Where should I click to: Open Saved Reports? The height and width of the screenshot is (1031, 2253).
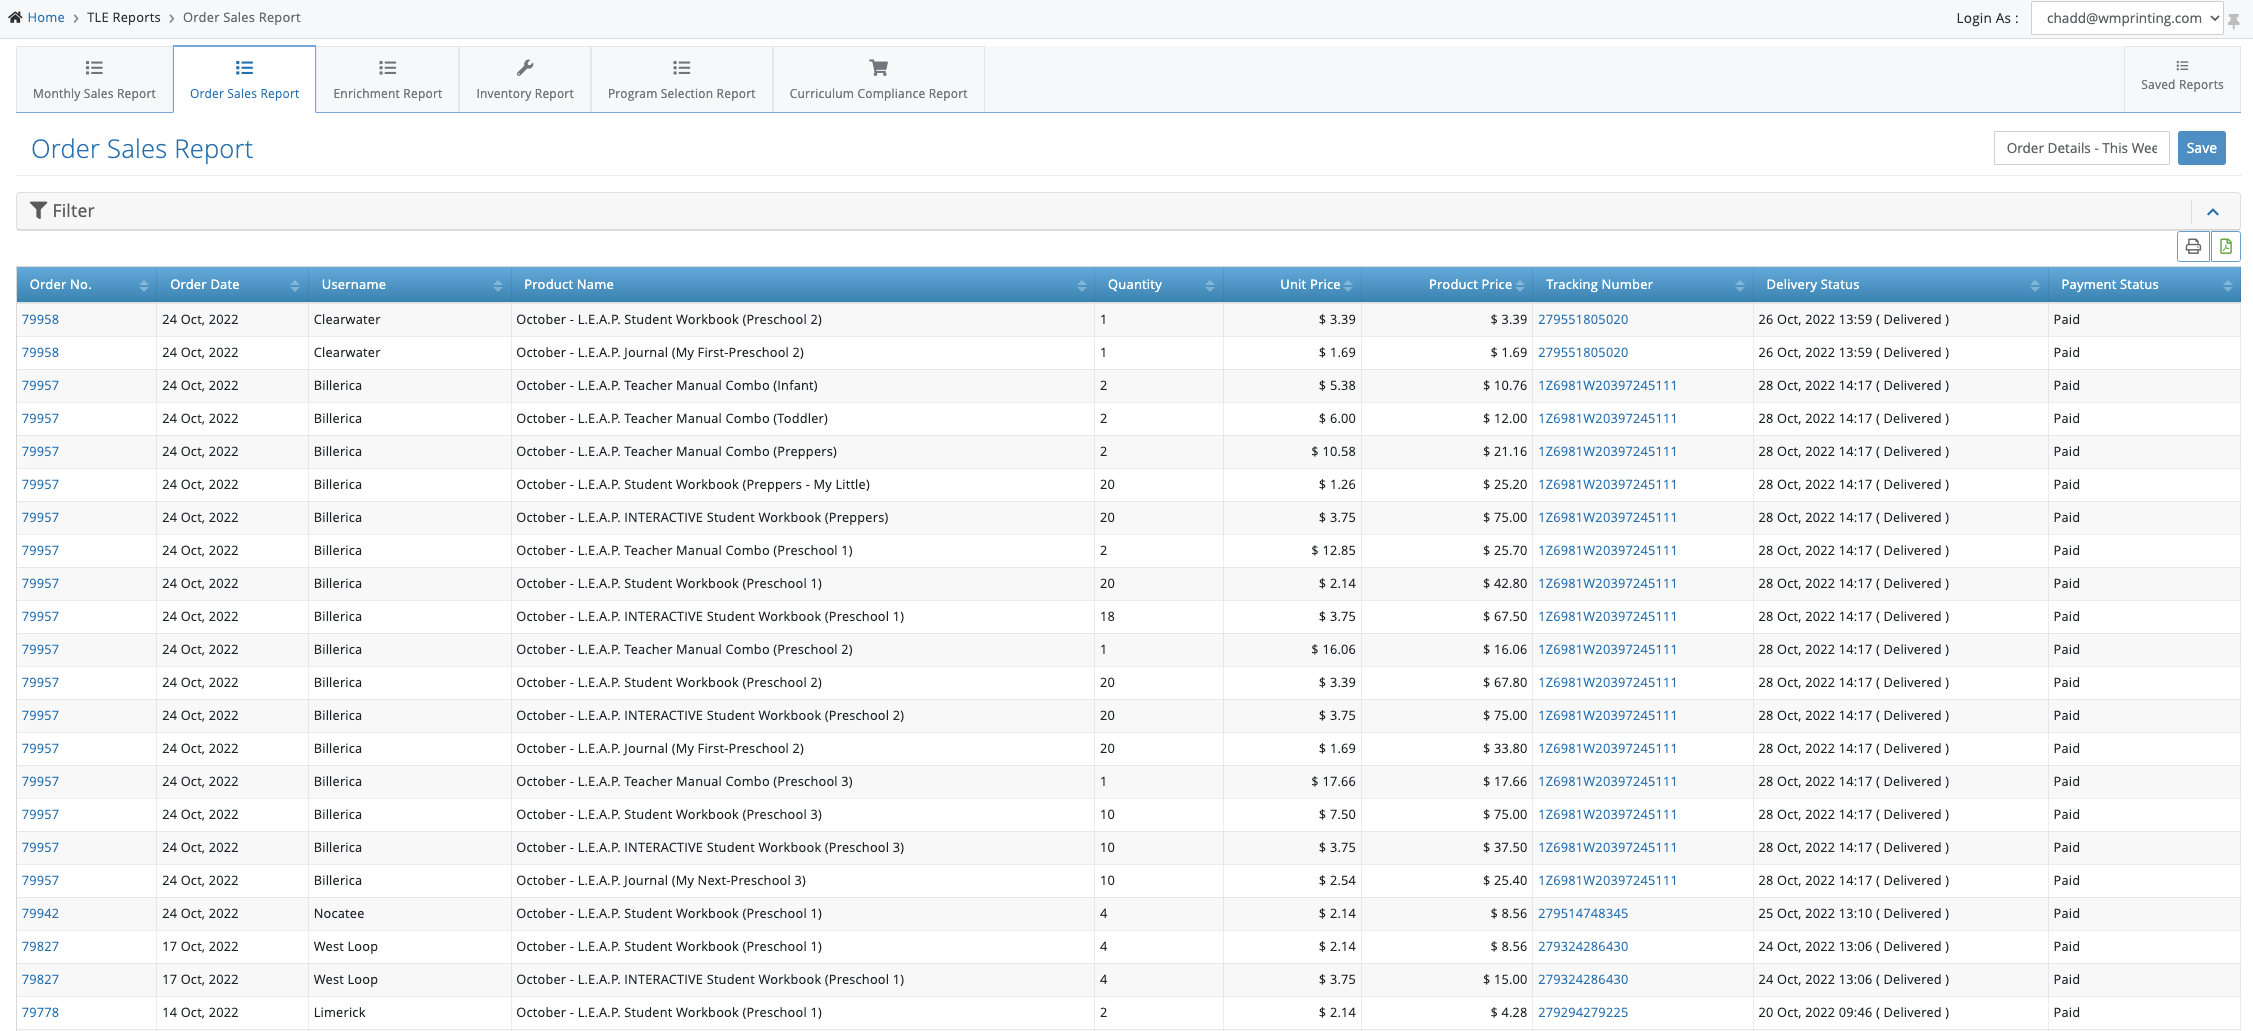[x=2182, y=79]
